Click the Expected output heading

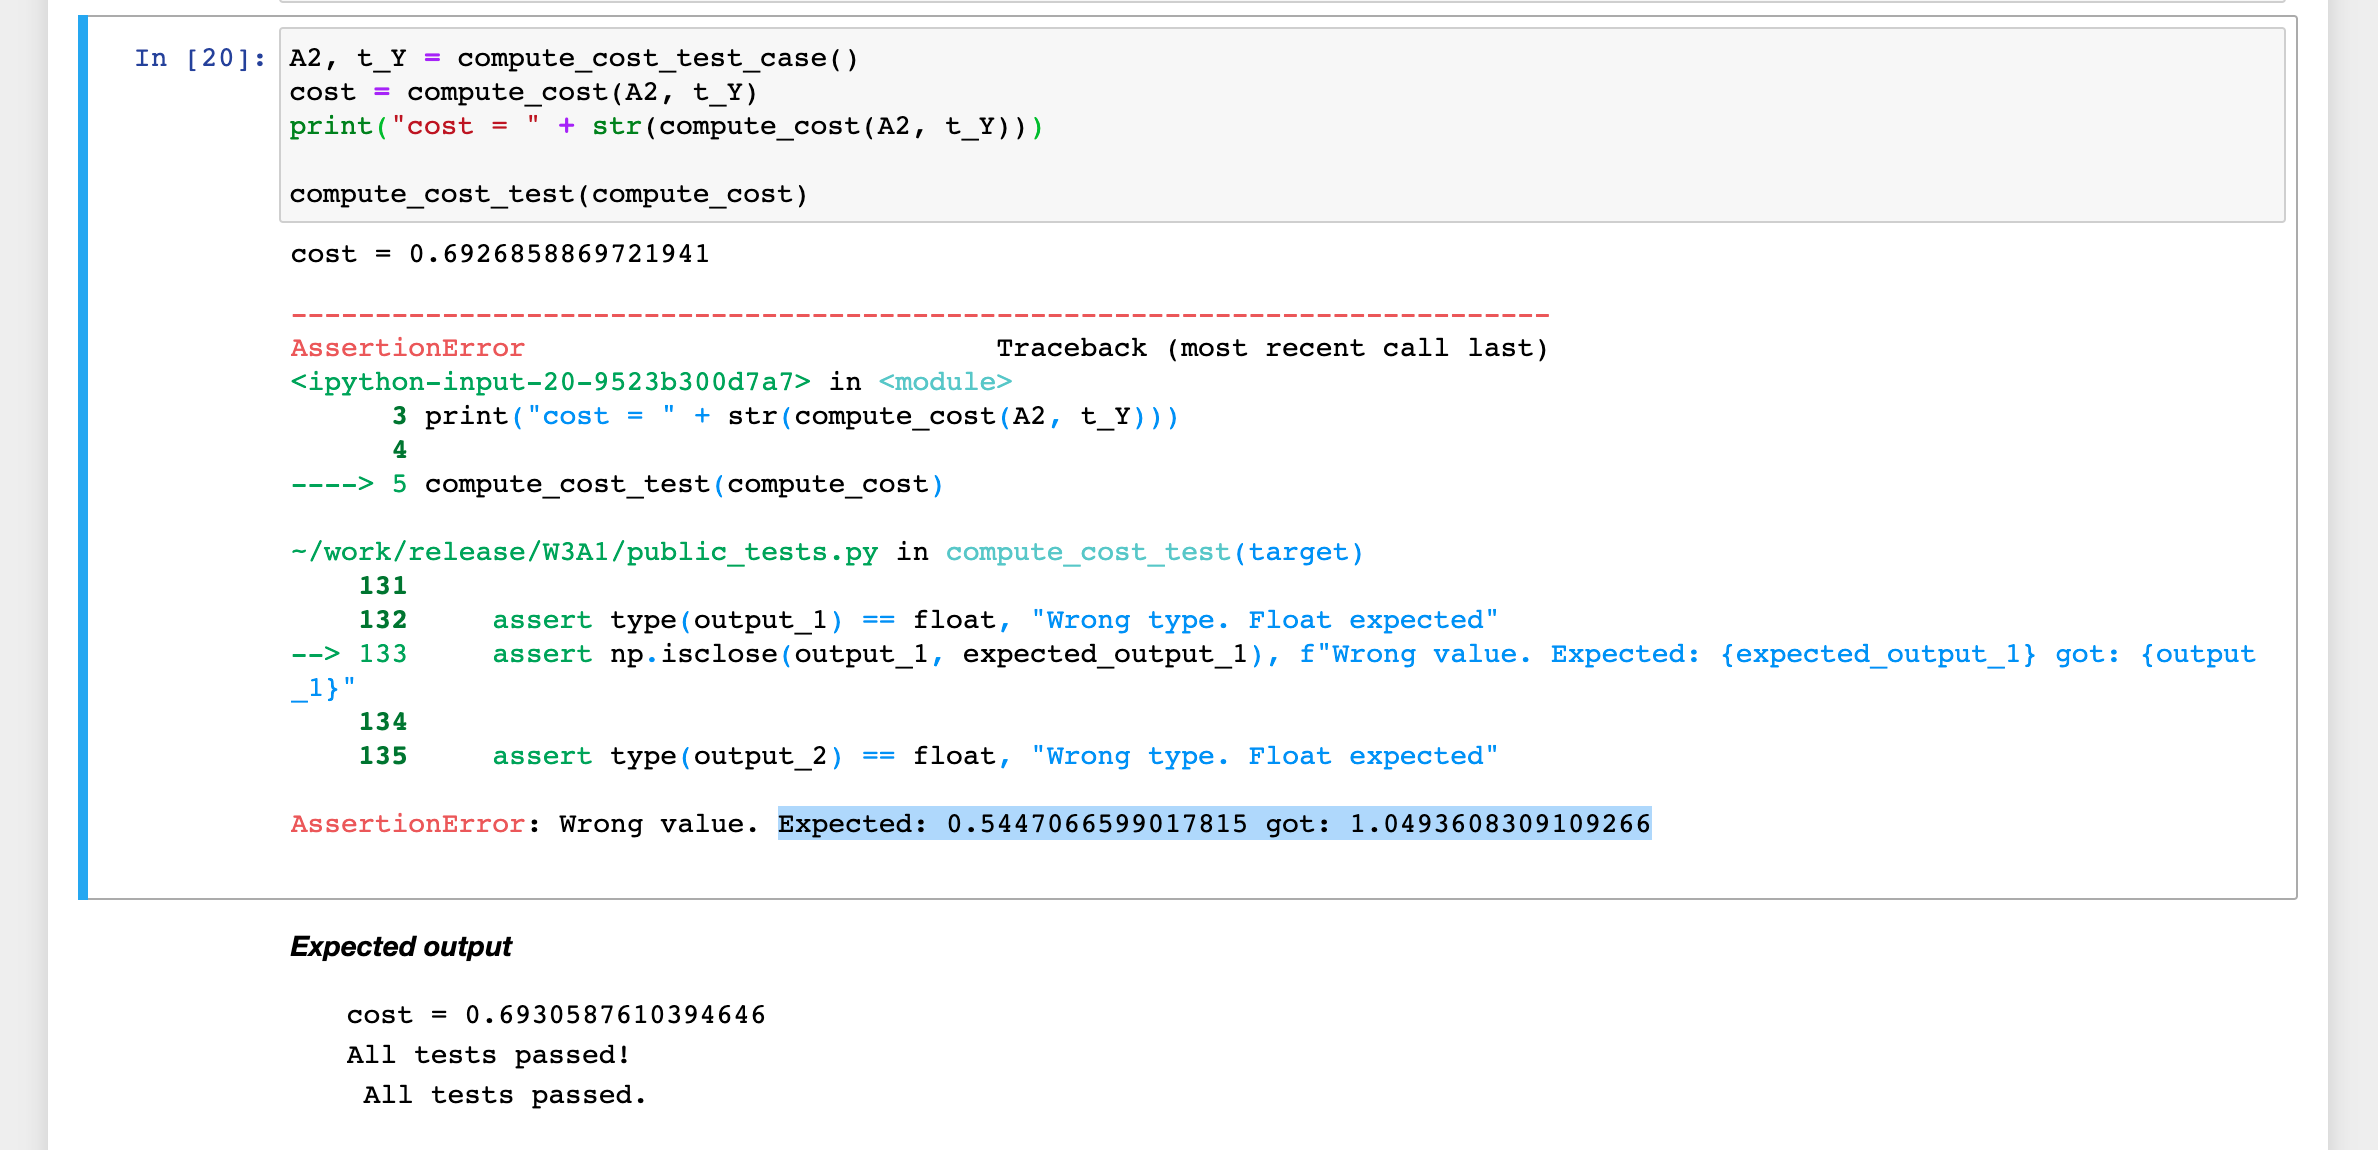click(400, 946)
